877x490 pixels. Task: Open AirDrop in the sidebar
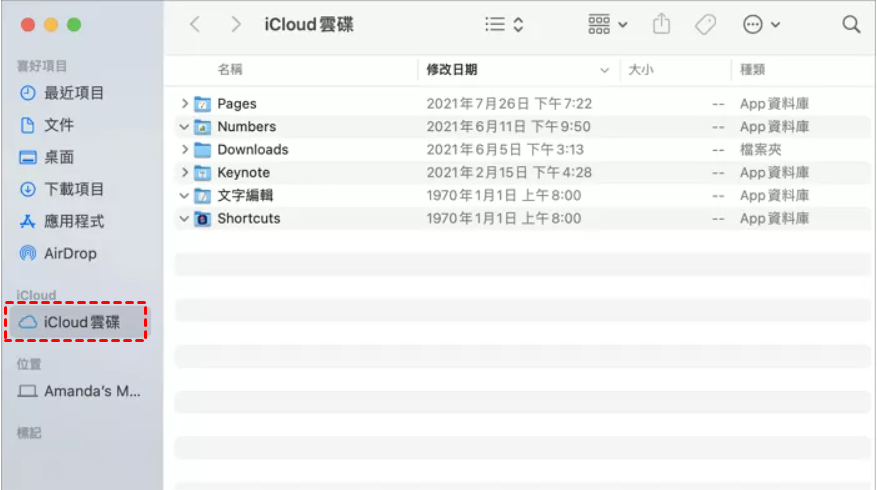point(70,253)
